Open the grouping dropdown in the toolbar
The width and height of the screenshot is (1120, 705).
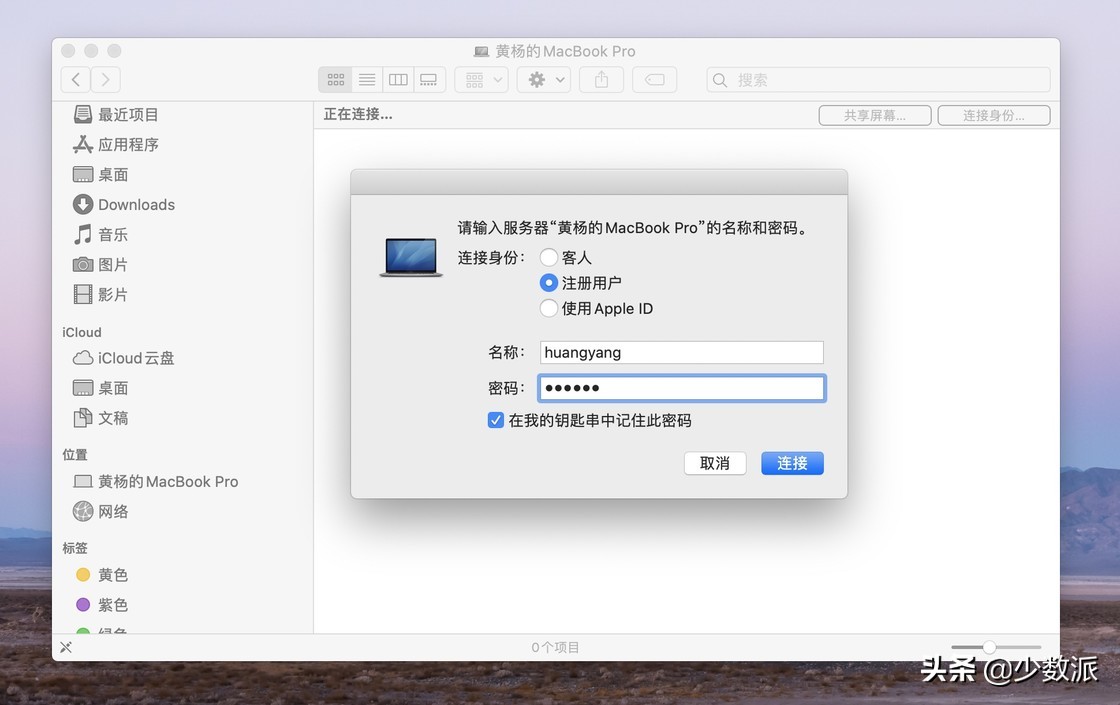pos(481,79)
